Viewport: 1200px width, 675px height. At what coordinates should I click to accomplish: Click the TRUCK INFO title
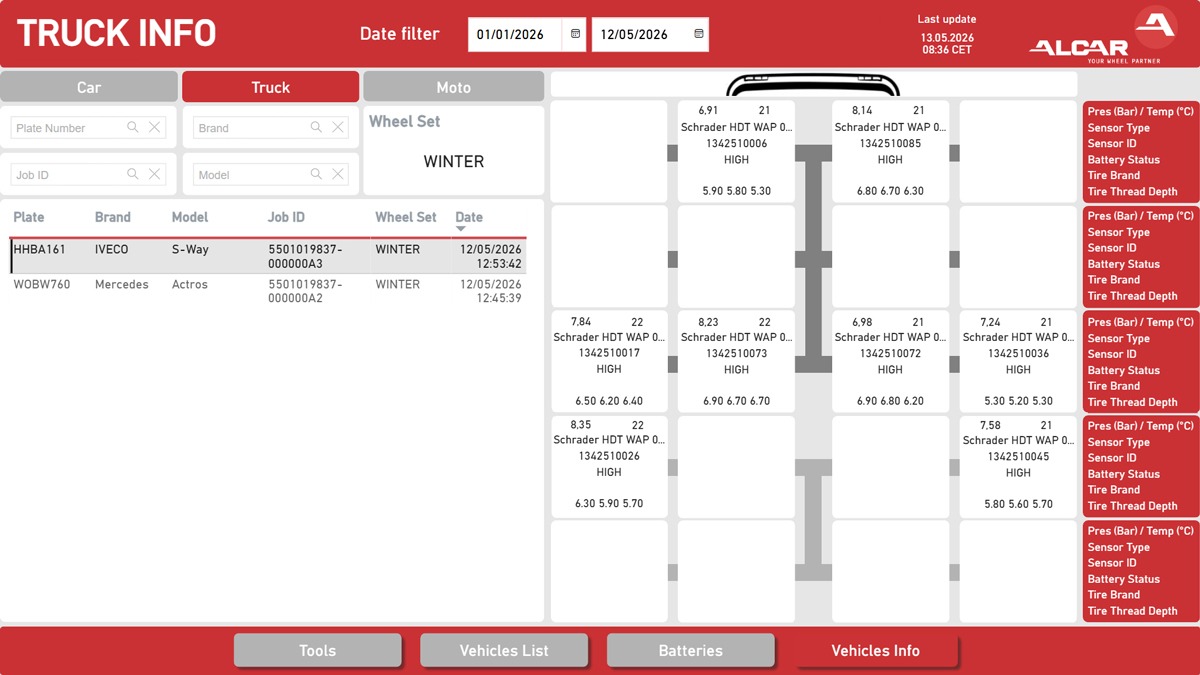tap(116, 33)
